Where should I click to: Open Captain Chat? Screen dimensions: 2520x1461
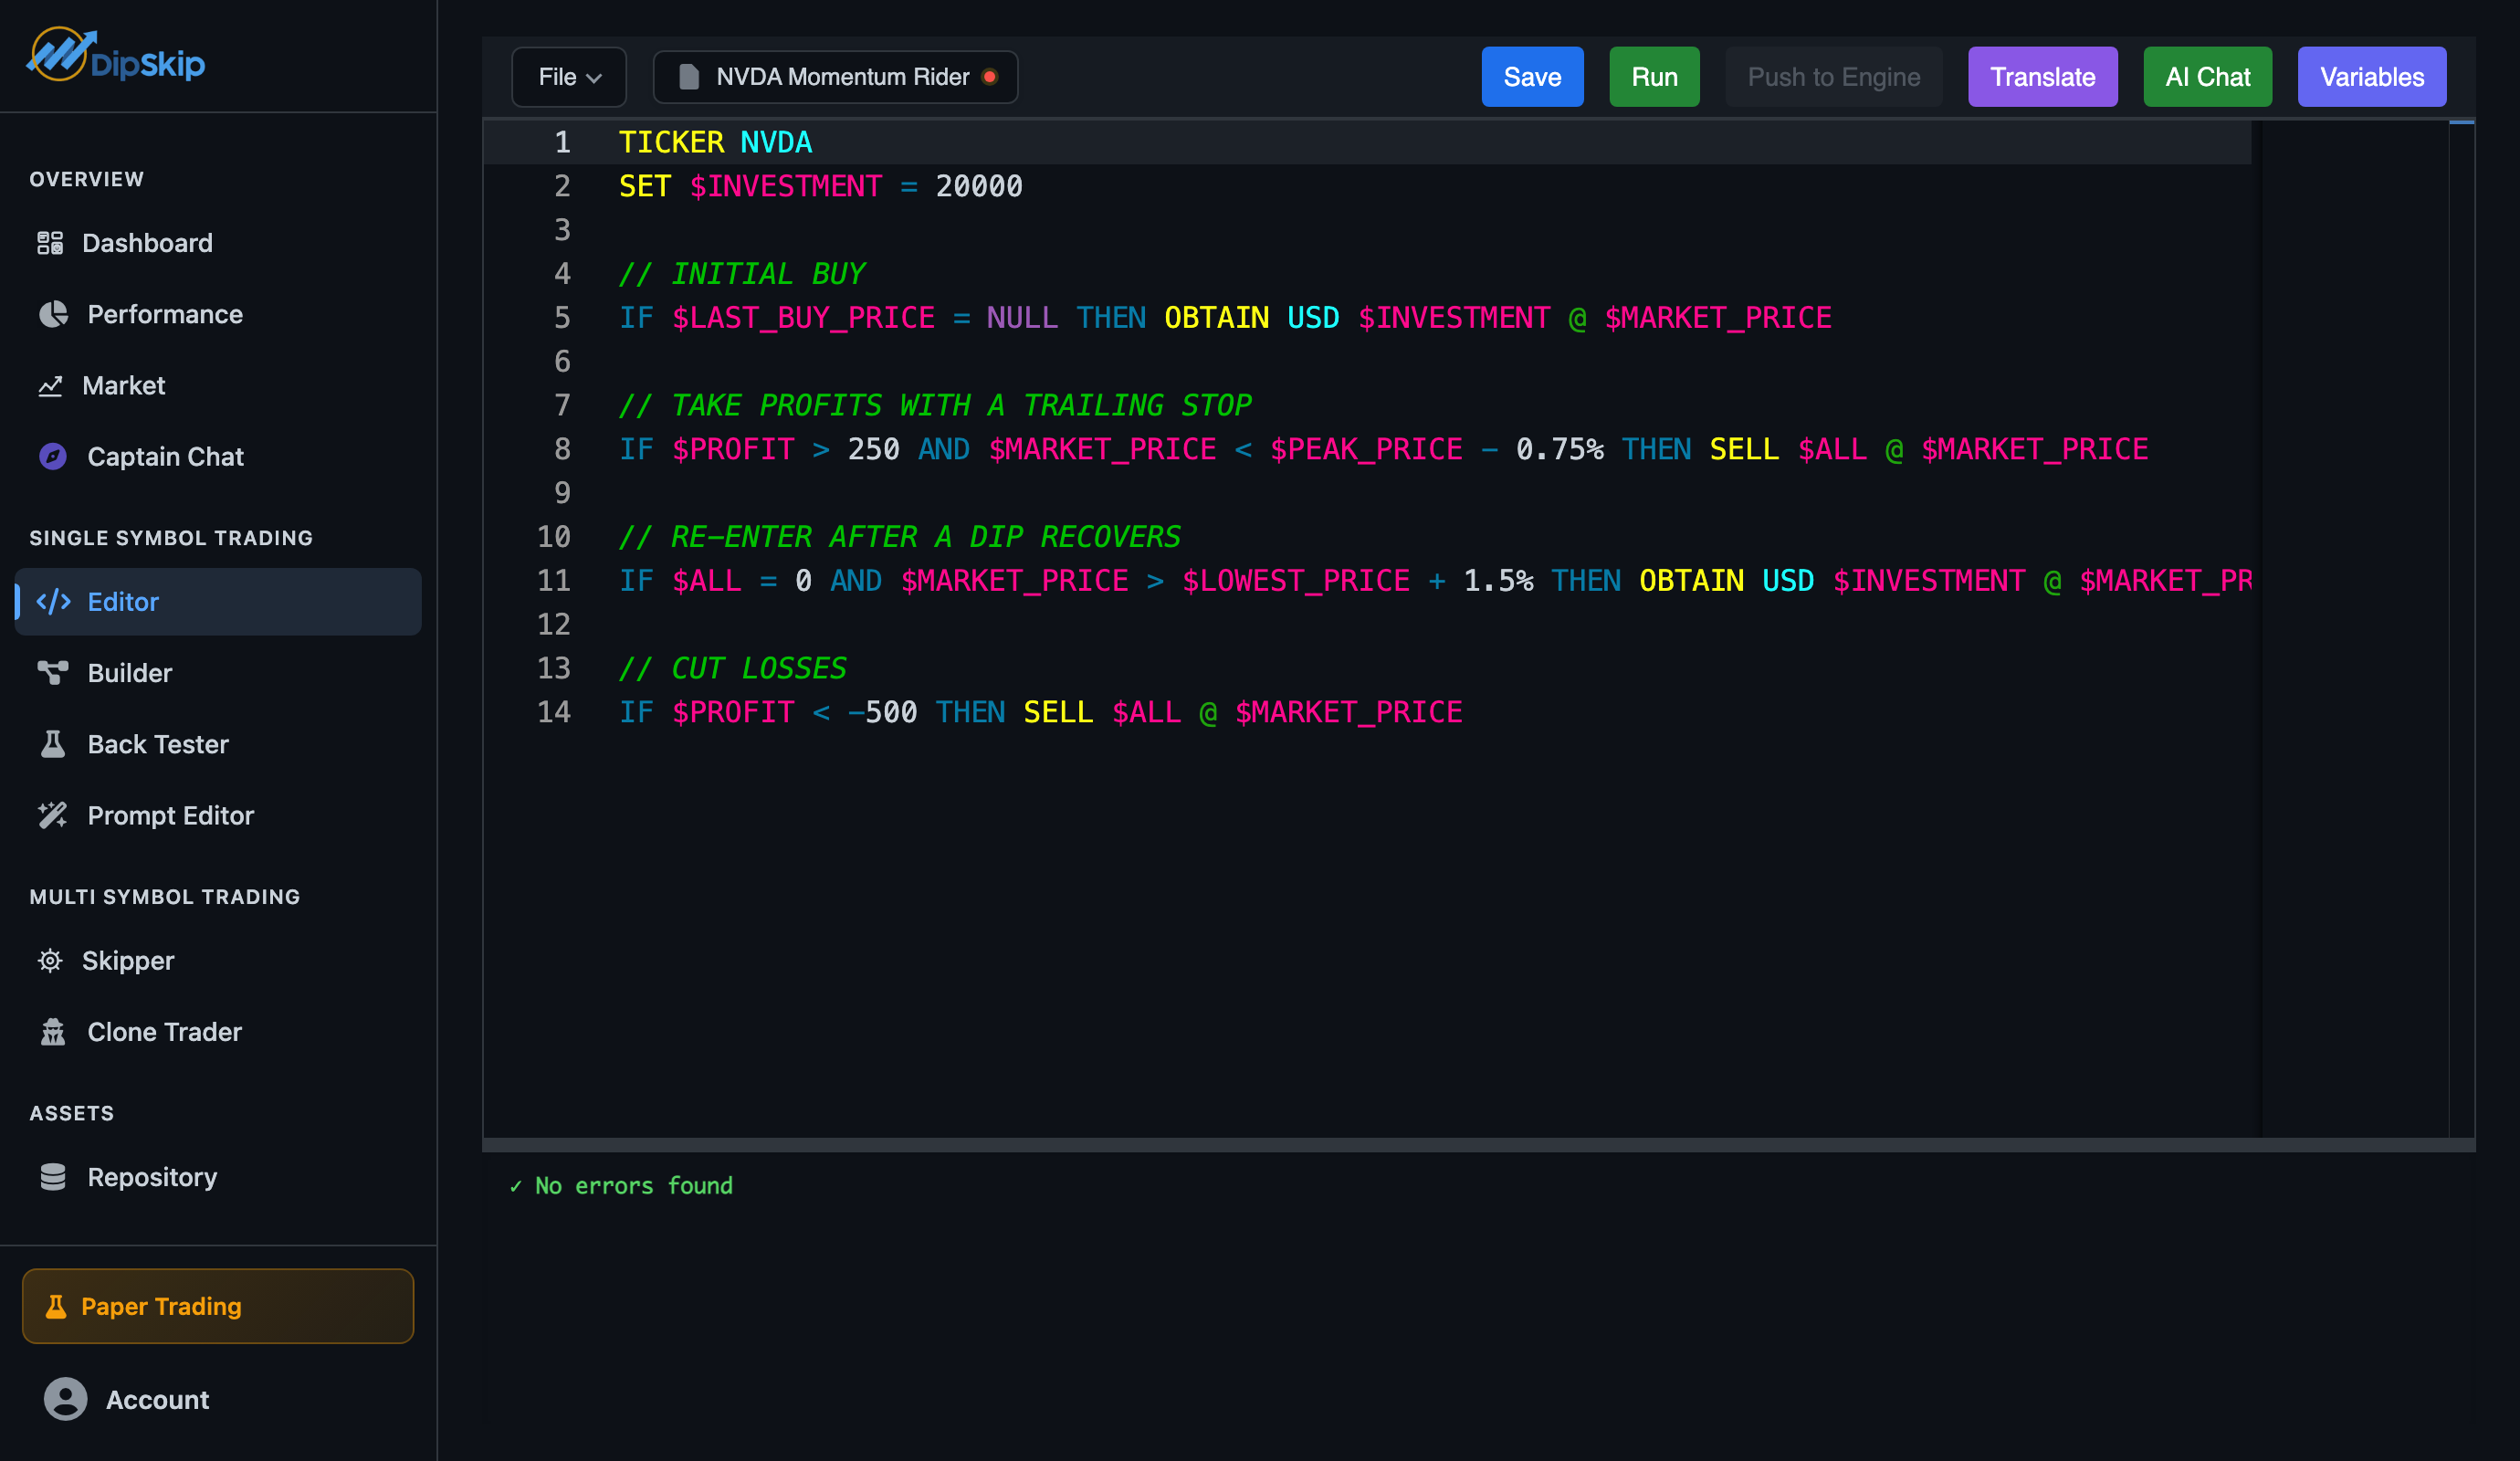[218, 456]
